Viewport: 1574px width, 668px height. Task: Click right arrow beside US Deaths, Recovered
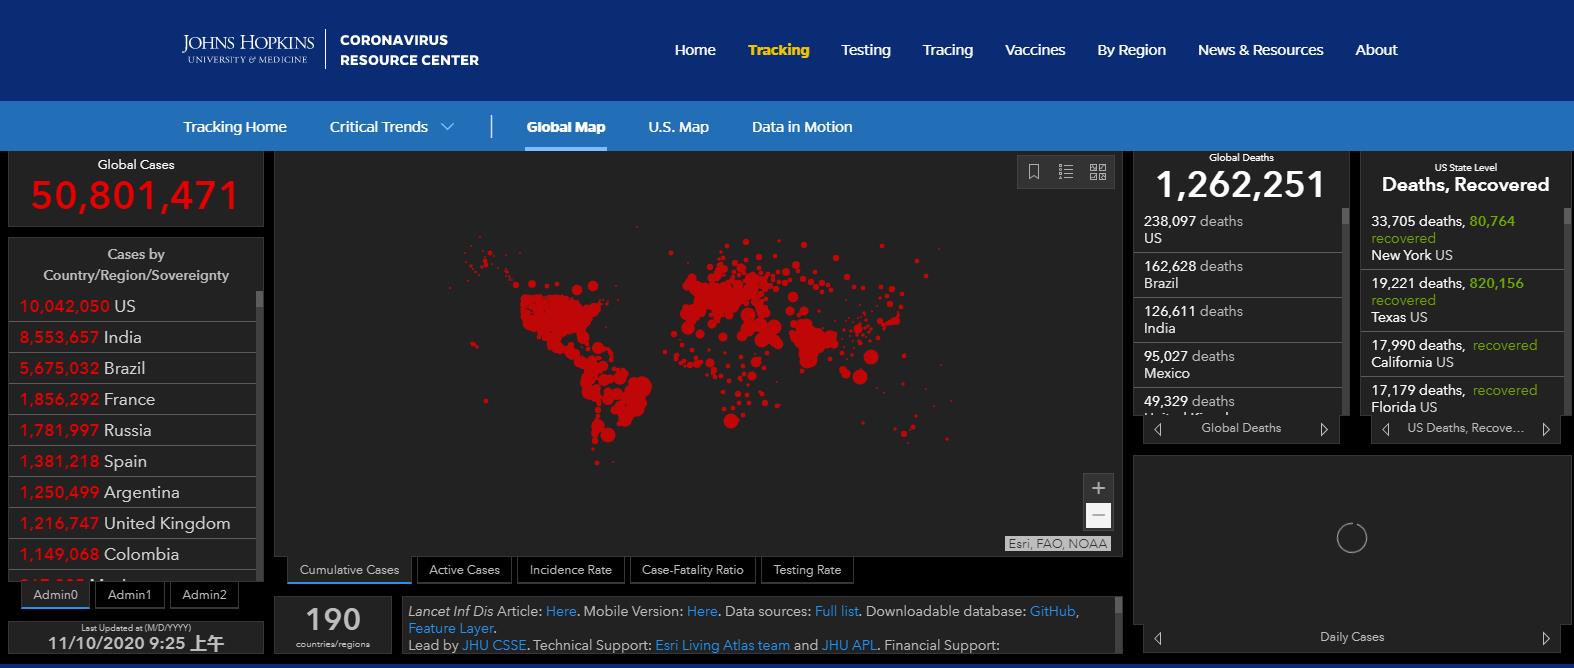[x=1546, y=429]
